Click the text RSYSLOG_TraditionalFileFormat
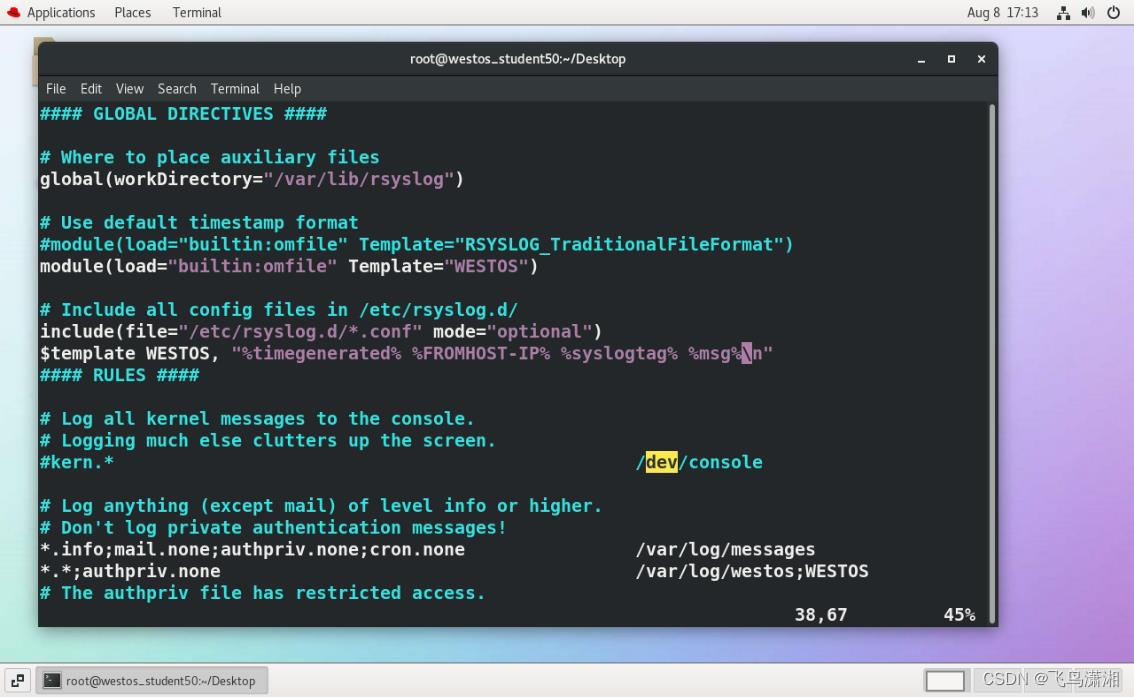This screenshot has height=697, width=1134. click(x=619, y=244)
